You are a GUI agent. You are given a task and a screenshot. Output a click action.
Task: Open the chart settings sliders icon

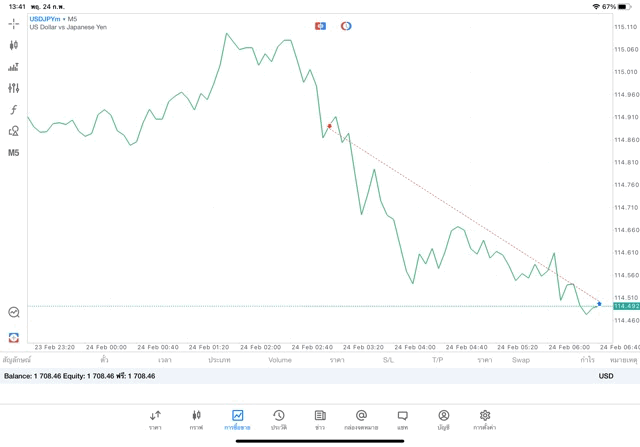tap(14, 88)
